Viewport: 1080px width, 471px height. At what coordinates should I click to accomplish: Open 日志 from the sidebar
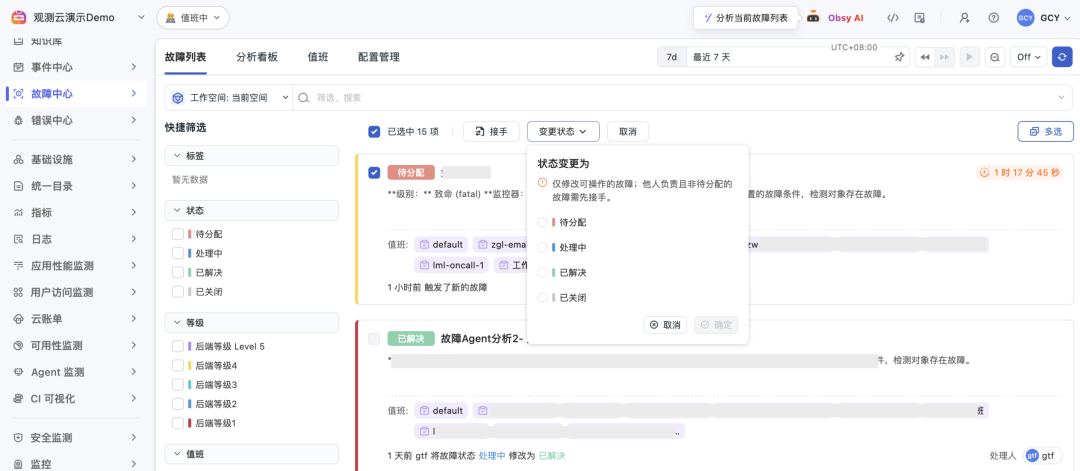(76, 239)
